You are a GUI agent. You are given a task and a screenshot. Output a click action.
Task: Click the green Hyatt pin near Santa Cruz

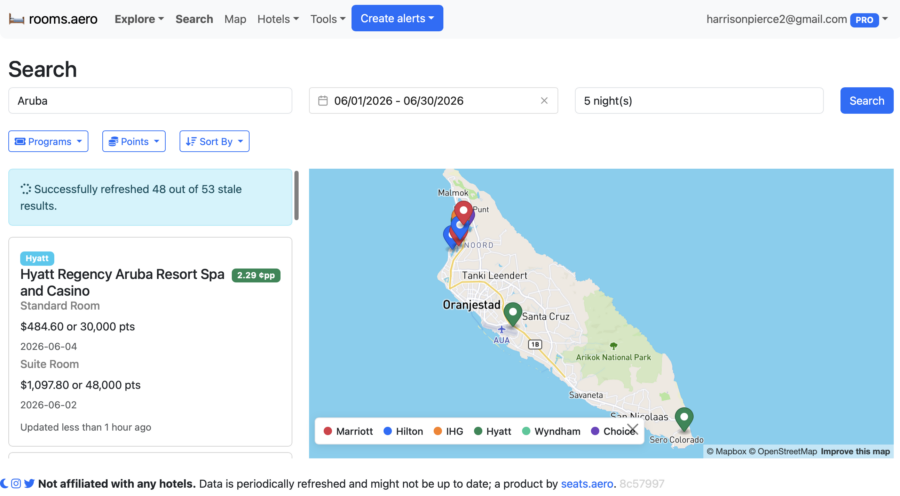(513, 315)
